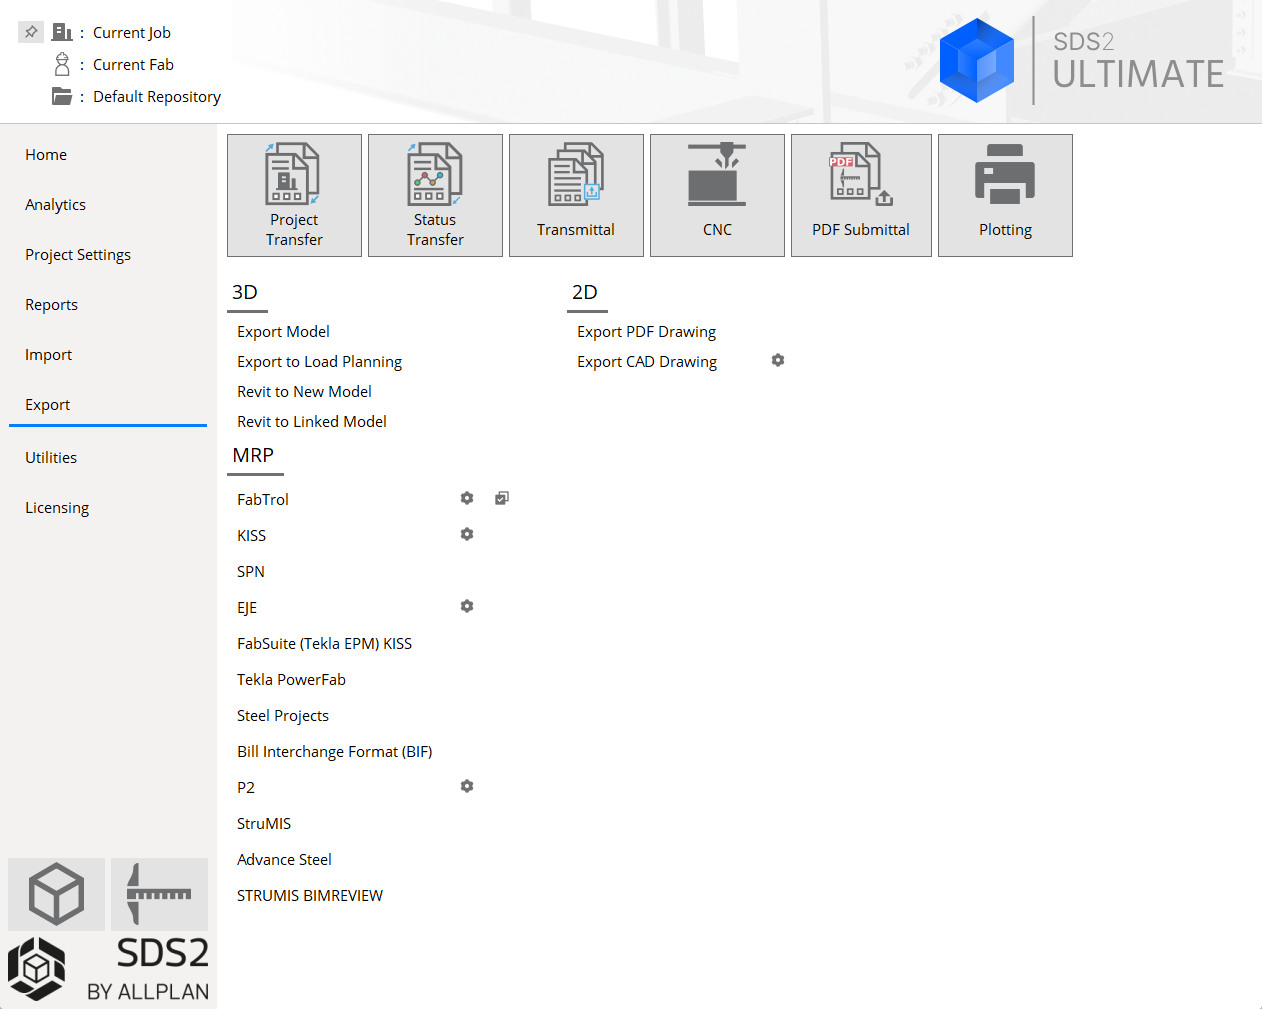Screen dimensions: 1262x1009
Task: Open the PDF Submittal tool
Action: [861, 195]
